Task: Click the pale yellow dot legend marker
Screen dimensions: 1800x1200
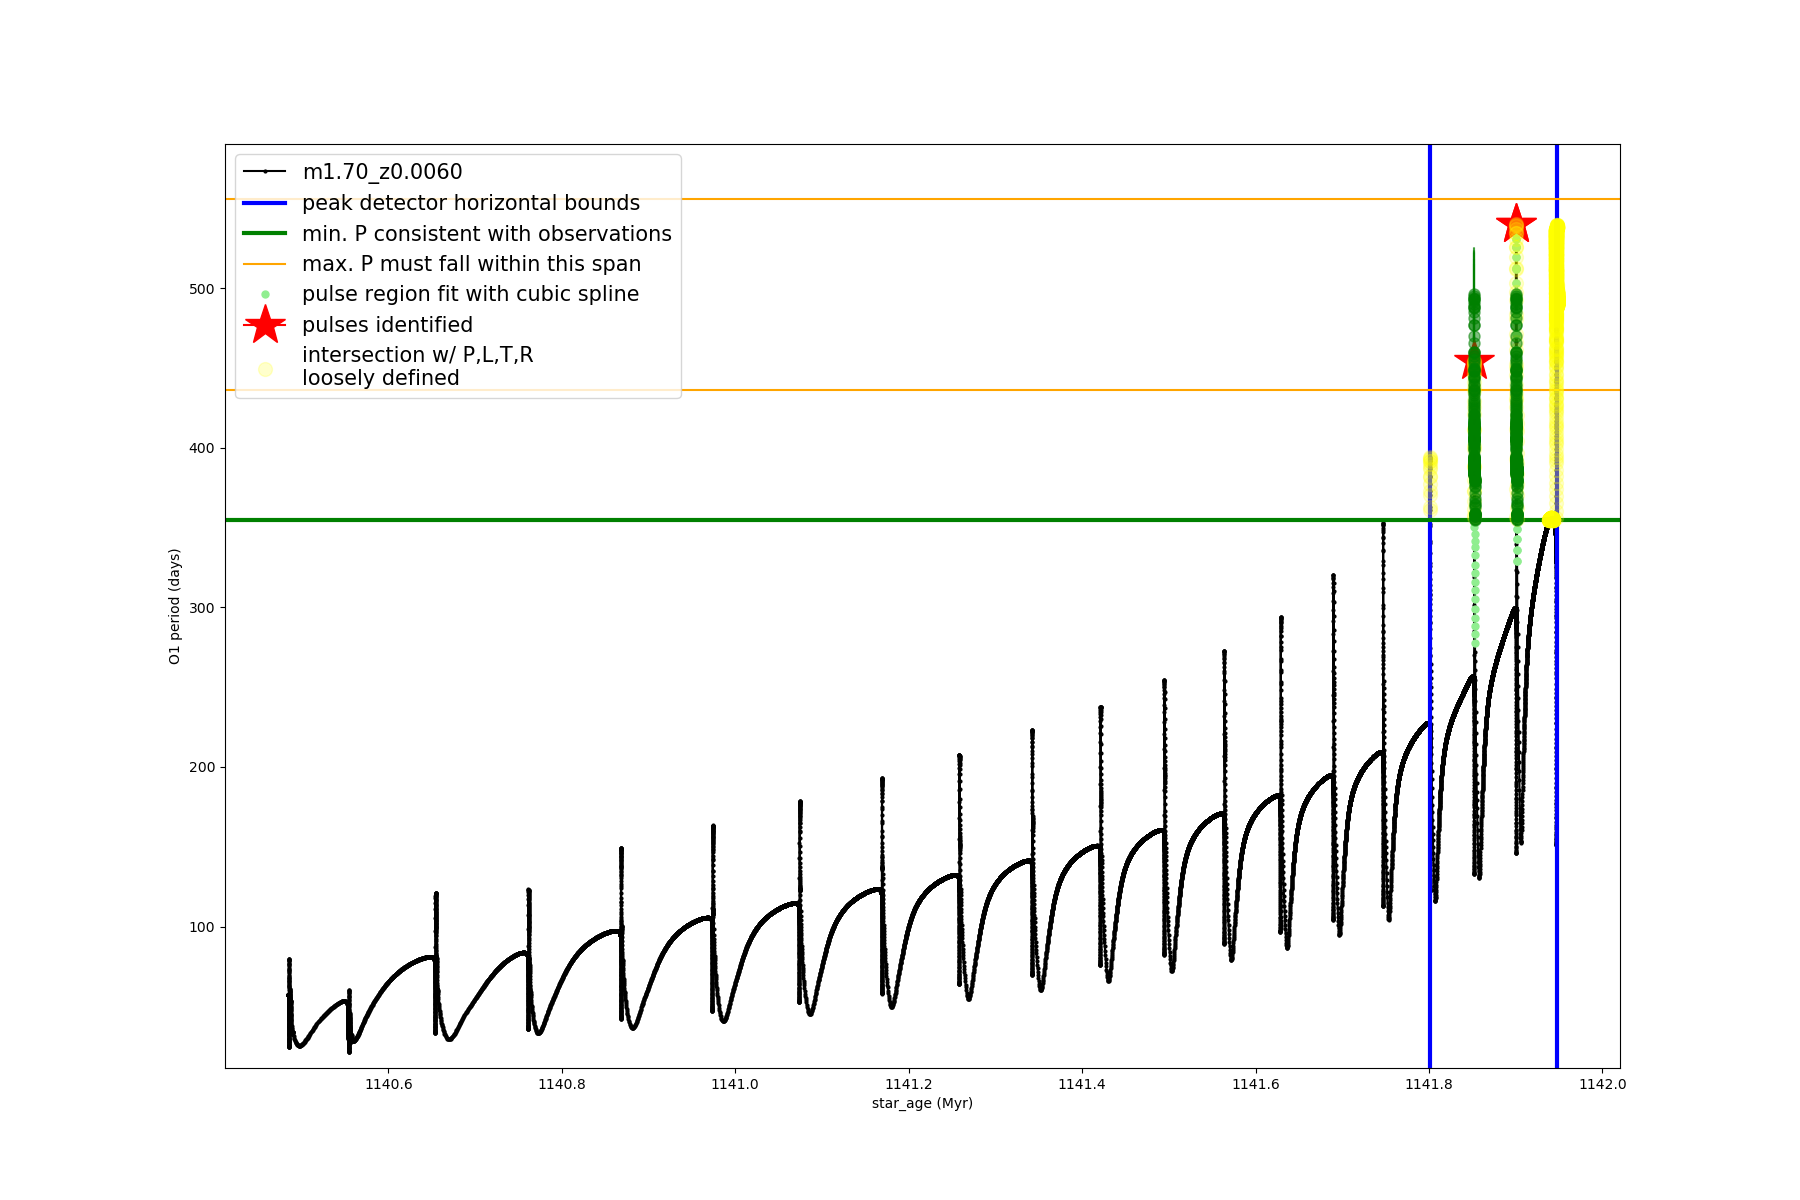Action: [265, 369]
